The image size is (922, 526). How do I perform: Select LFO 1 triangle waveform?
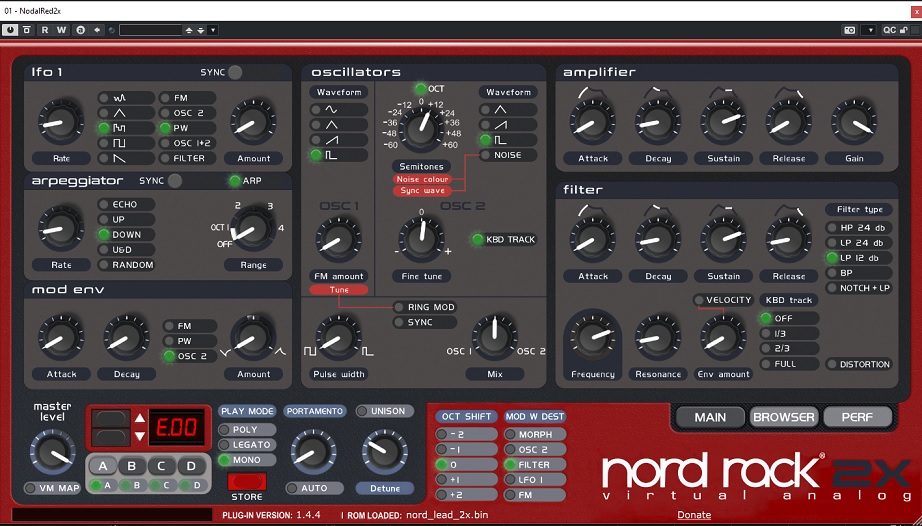coord(126,113)
